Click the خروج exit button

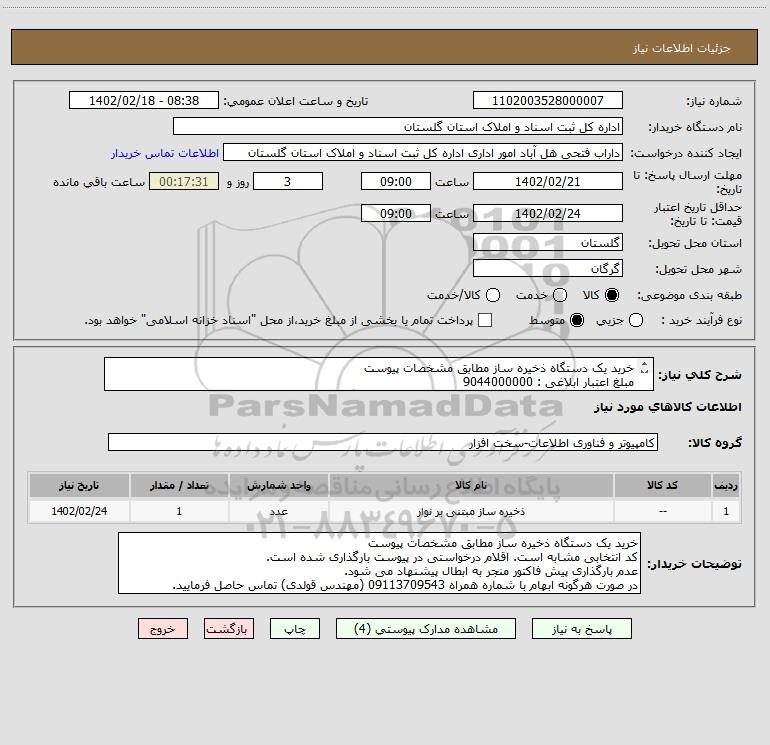point(163,629)
